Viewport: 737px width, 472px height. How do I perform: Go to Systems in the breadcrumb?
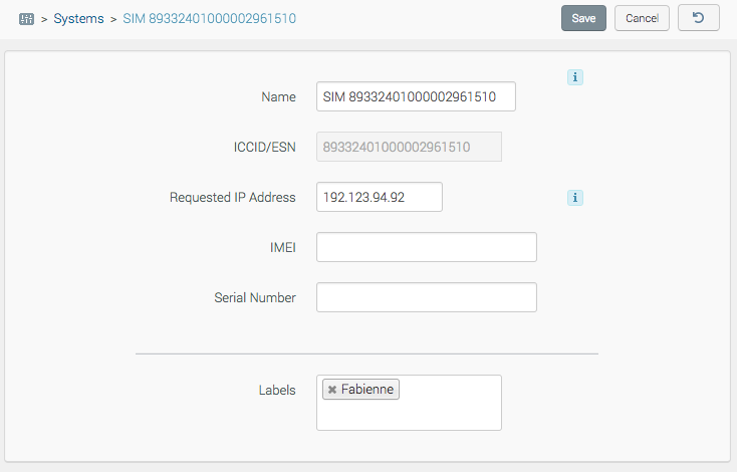coord(78,19)
